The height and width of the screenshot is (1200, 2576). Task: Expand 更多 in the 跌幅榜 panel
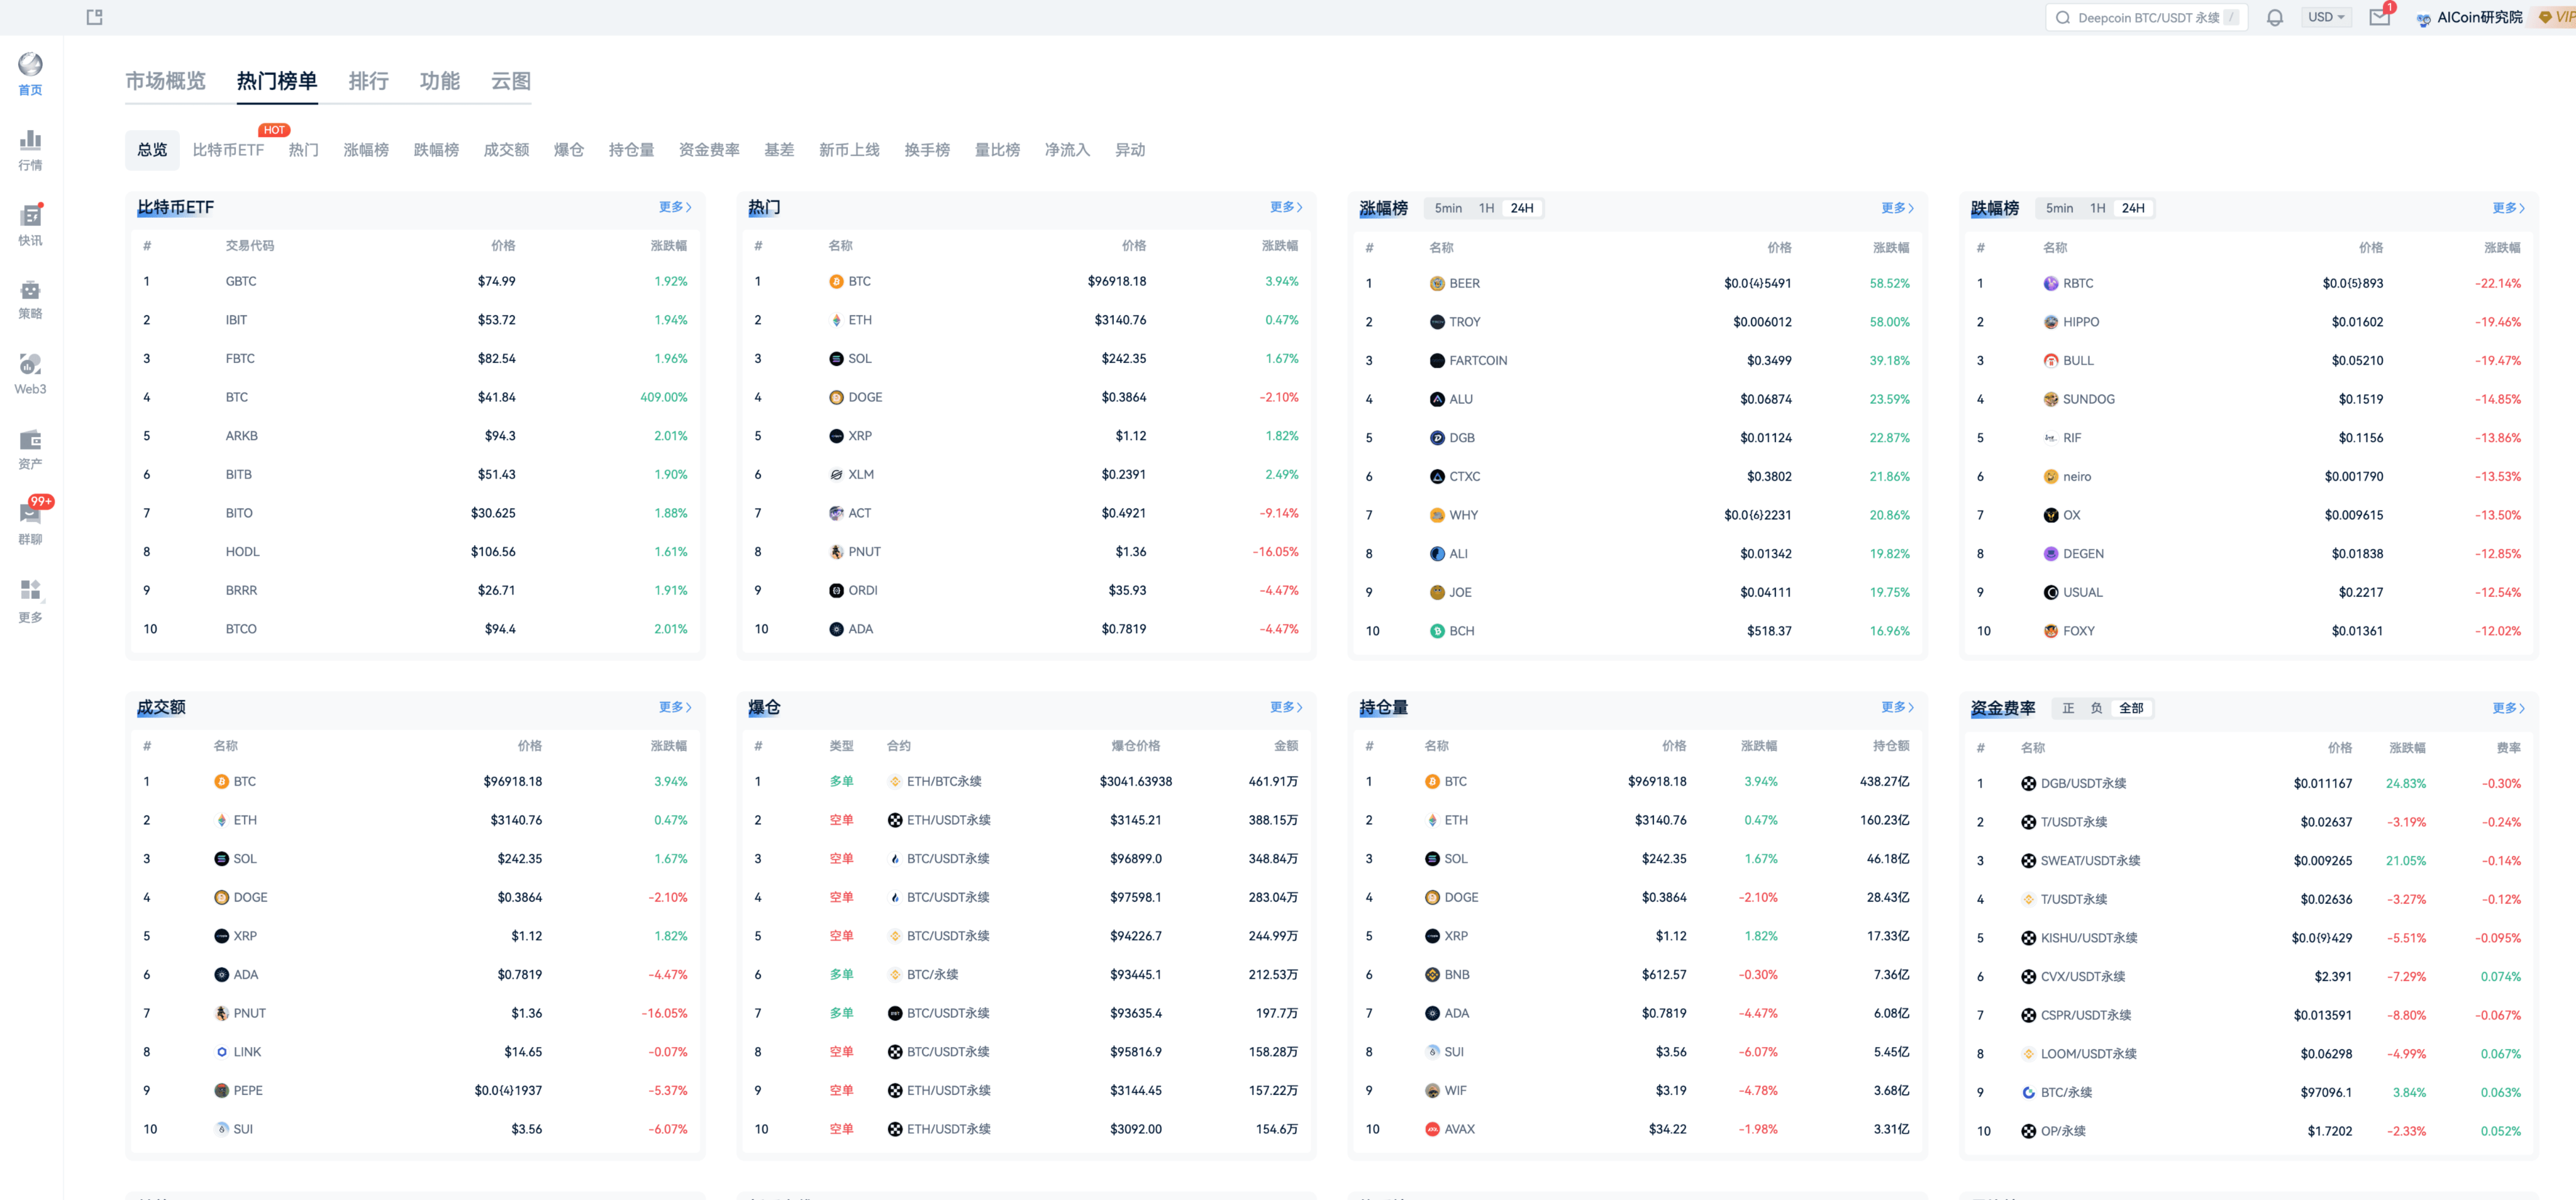point(2508,208)
